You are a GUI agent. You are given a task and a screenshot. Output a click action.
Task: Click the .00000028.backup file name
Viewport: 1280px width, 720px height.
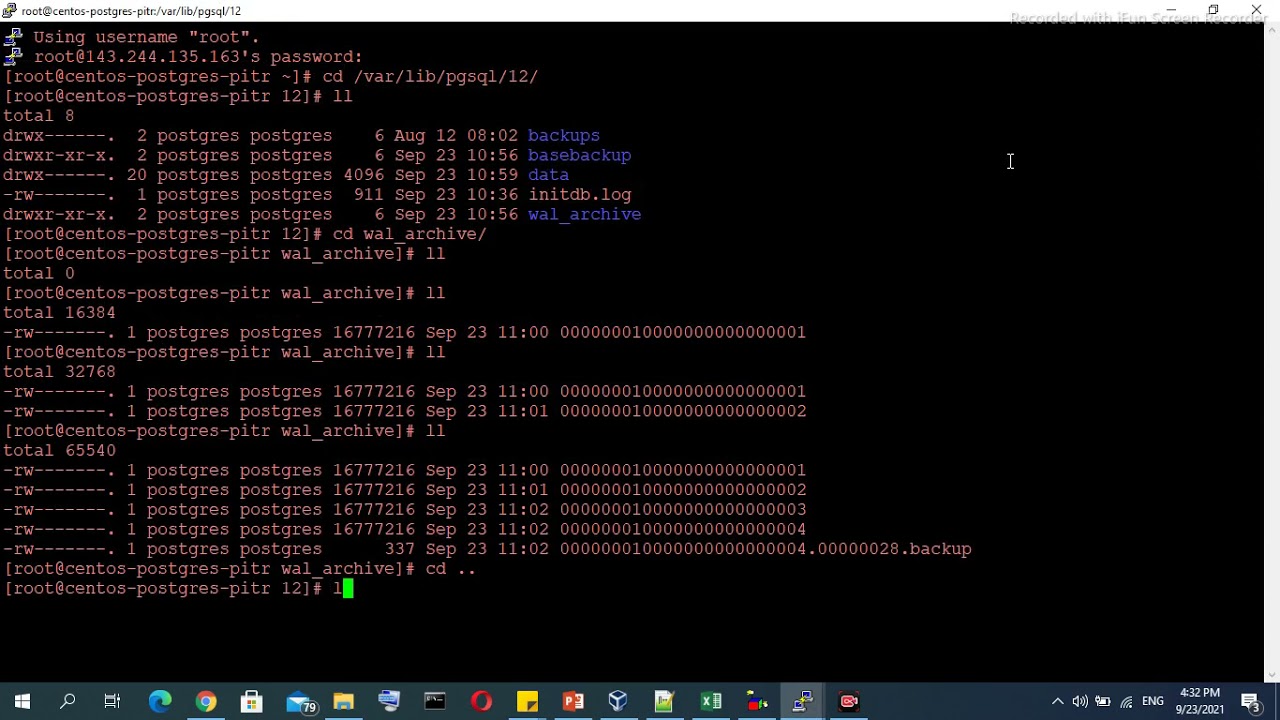(x=765, y=549)
